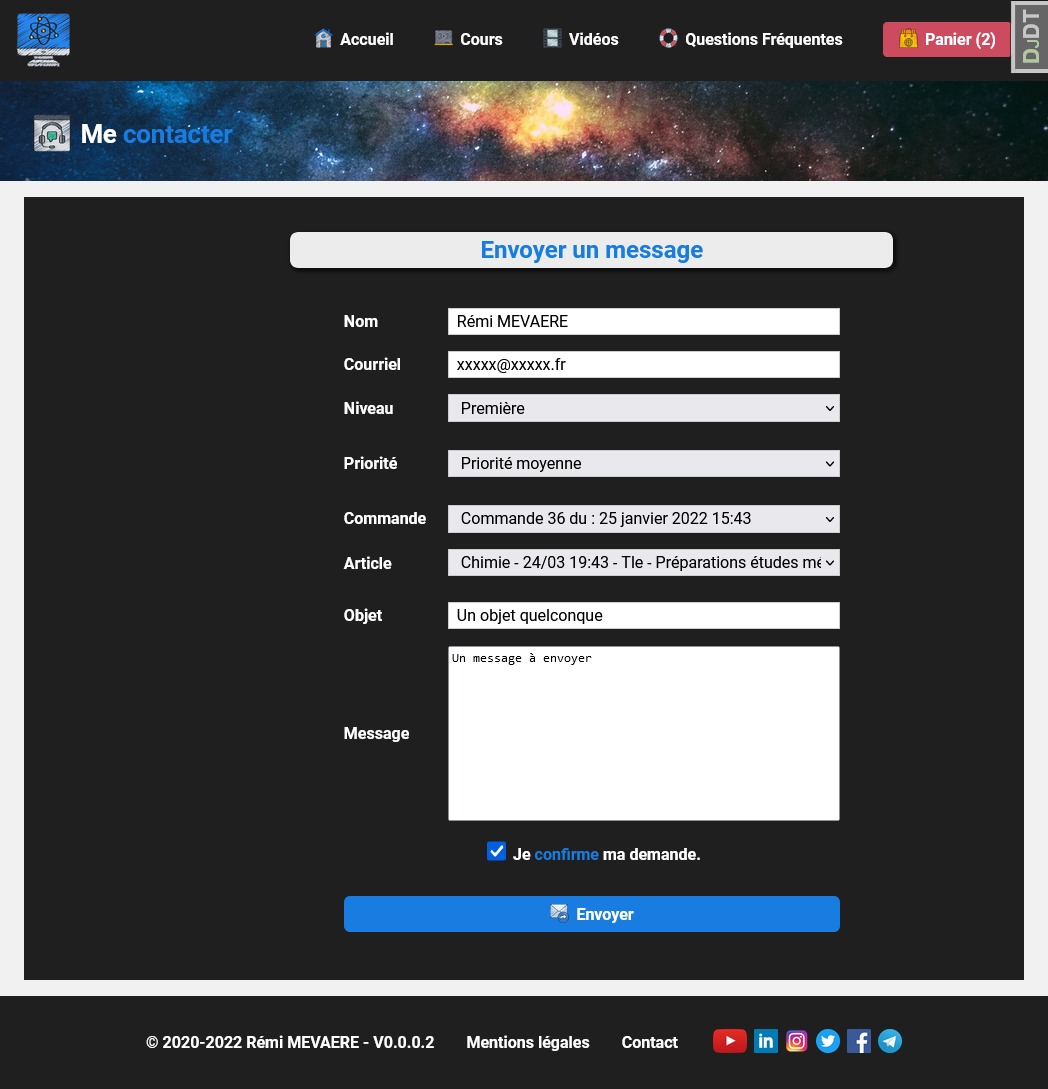Click the Facebook footer icon
The image size is (1048, 1089).
click(x=858, y=1041)
